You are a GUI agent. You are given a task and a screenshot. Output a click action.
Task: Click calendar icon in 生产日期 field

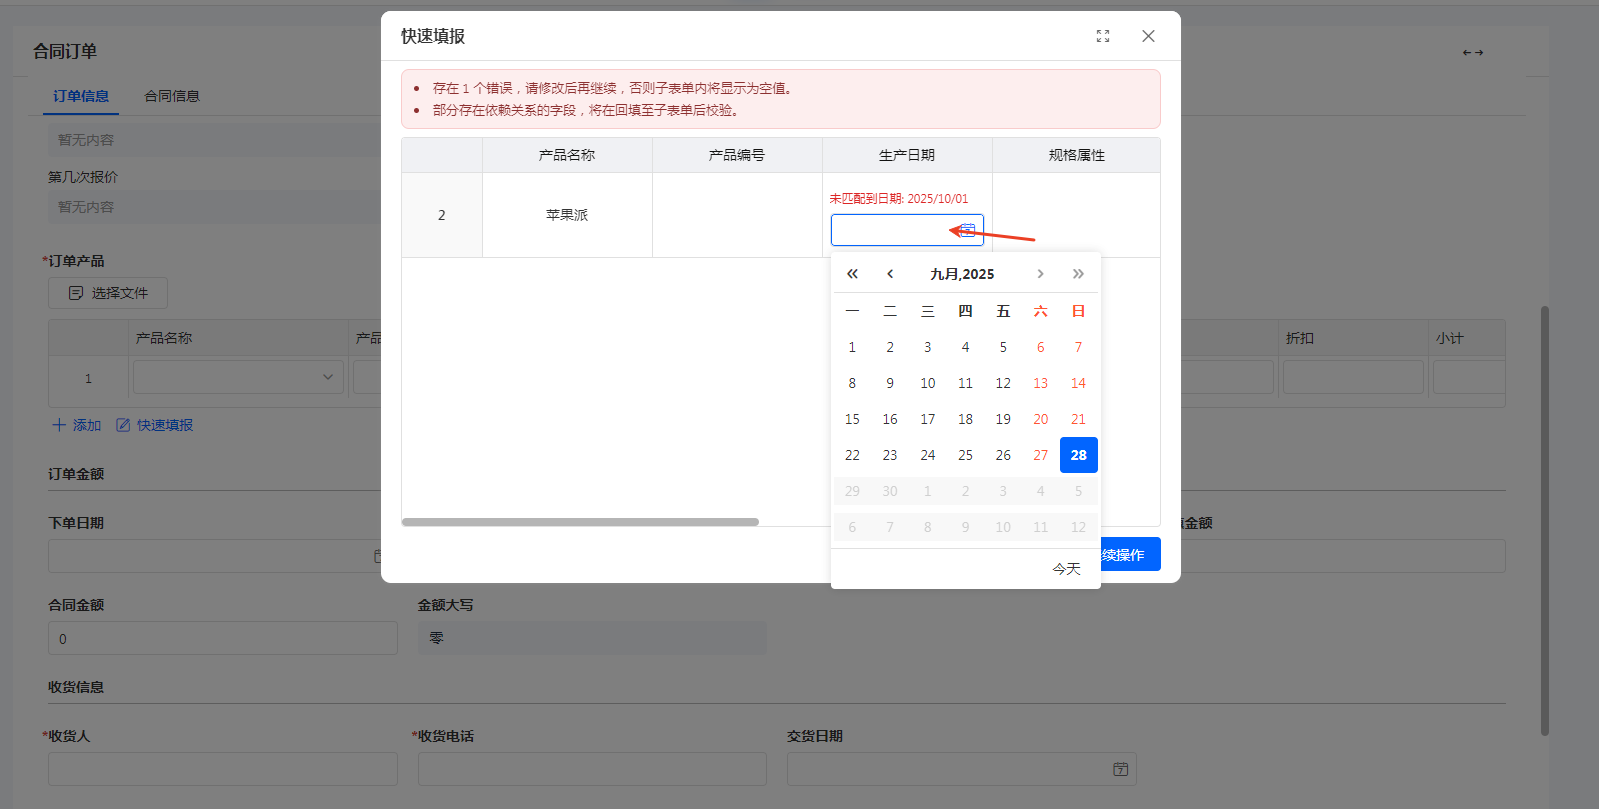[967, 230]
